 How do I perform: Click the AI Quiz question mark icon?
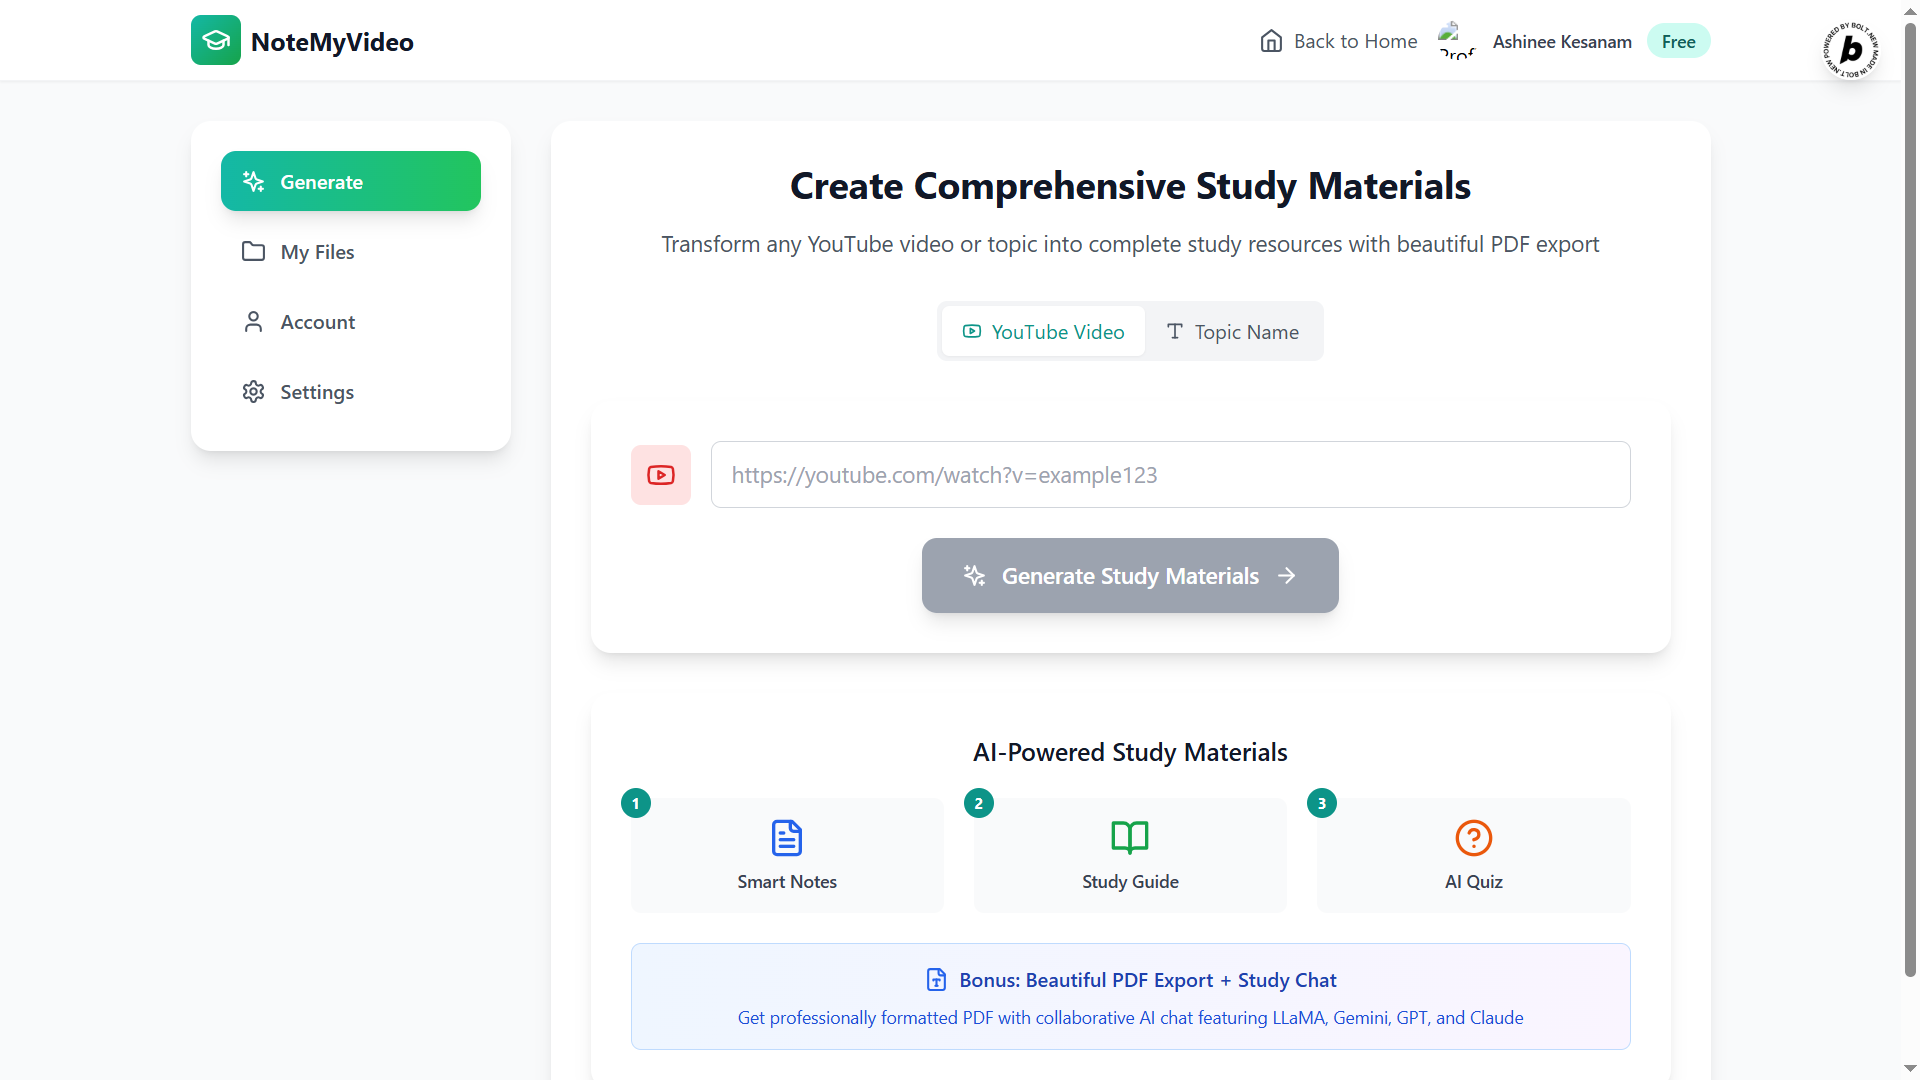pyautogui.click(x=1473, y=838)
